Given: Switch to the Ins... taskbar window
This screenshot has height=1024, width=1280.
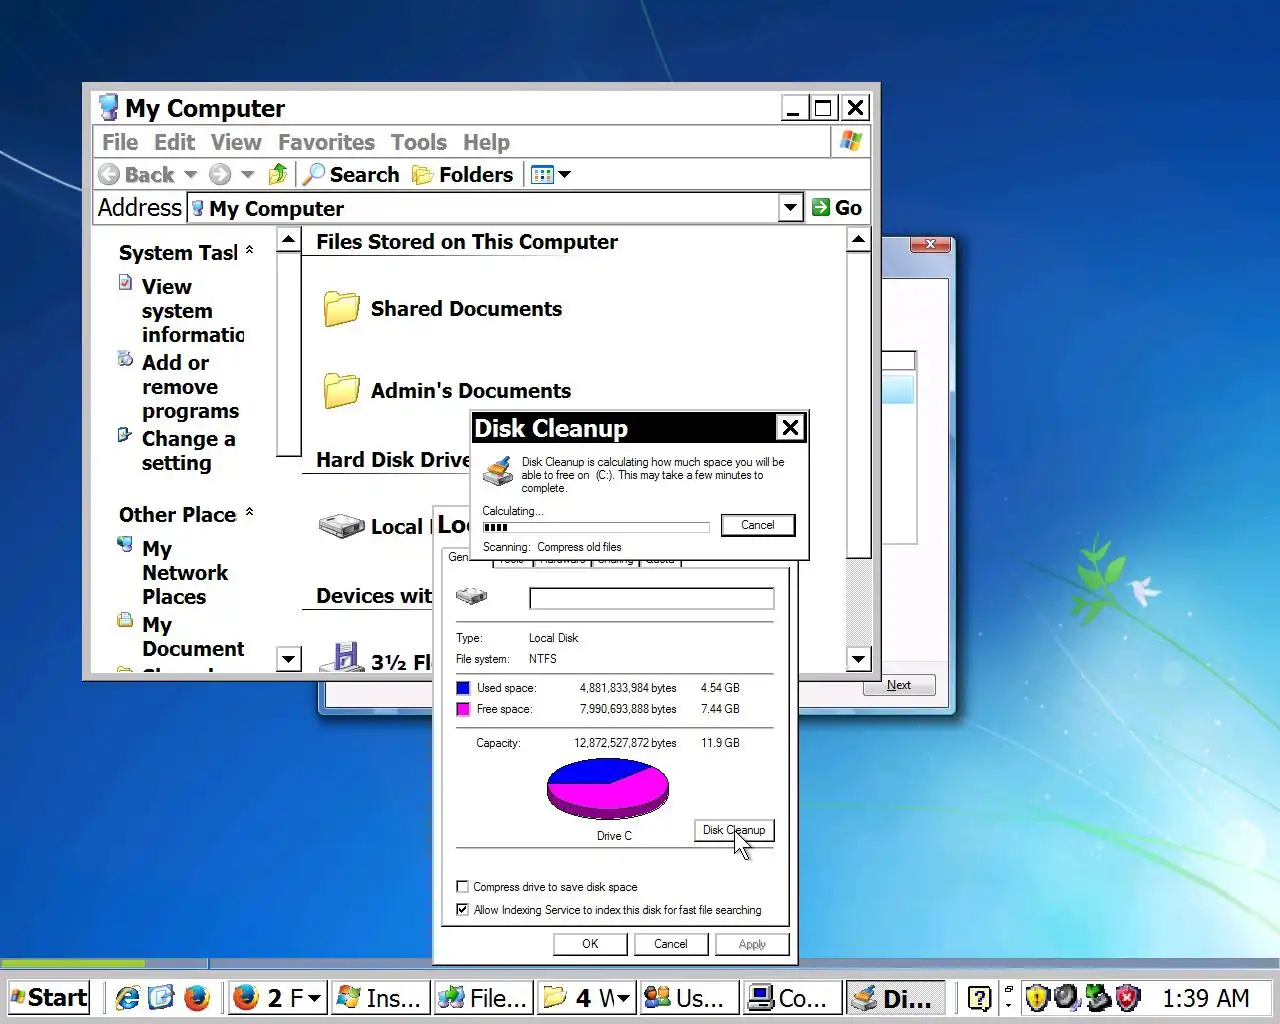Looking at the screenshot, I should coord(382,998).
